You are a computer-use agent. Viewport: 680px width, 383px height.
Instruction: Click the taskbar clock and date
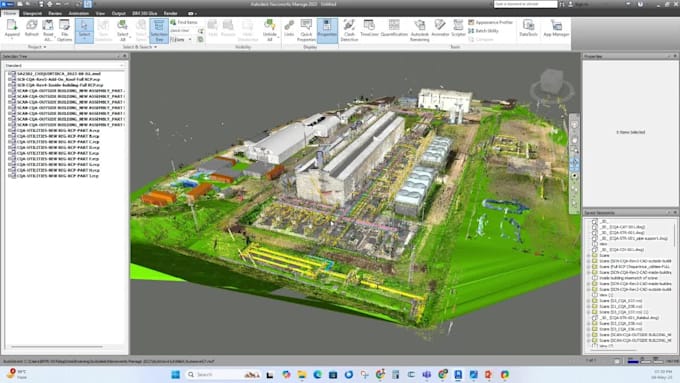pyautogui.click(x=663, y=374)
